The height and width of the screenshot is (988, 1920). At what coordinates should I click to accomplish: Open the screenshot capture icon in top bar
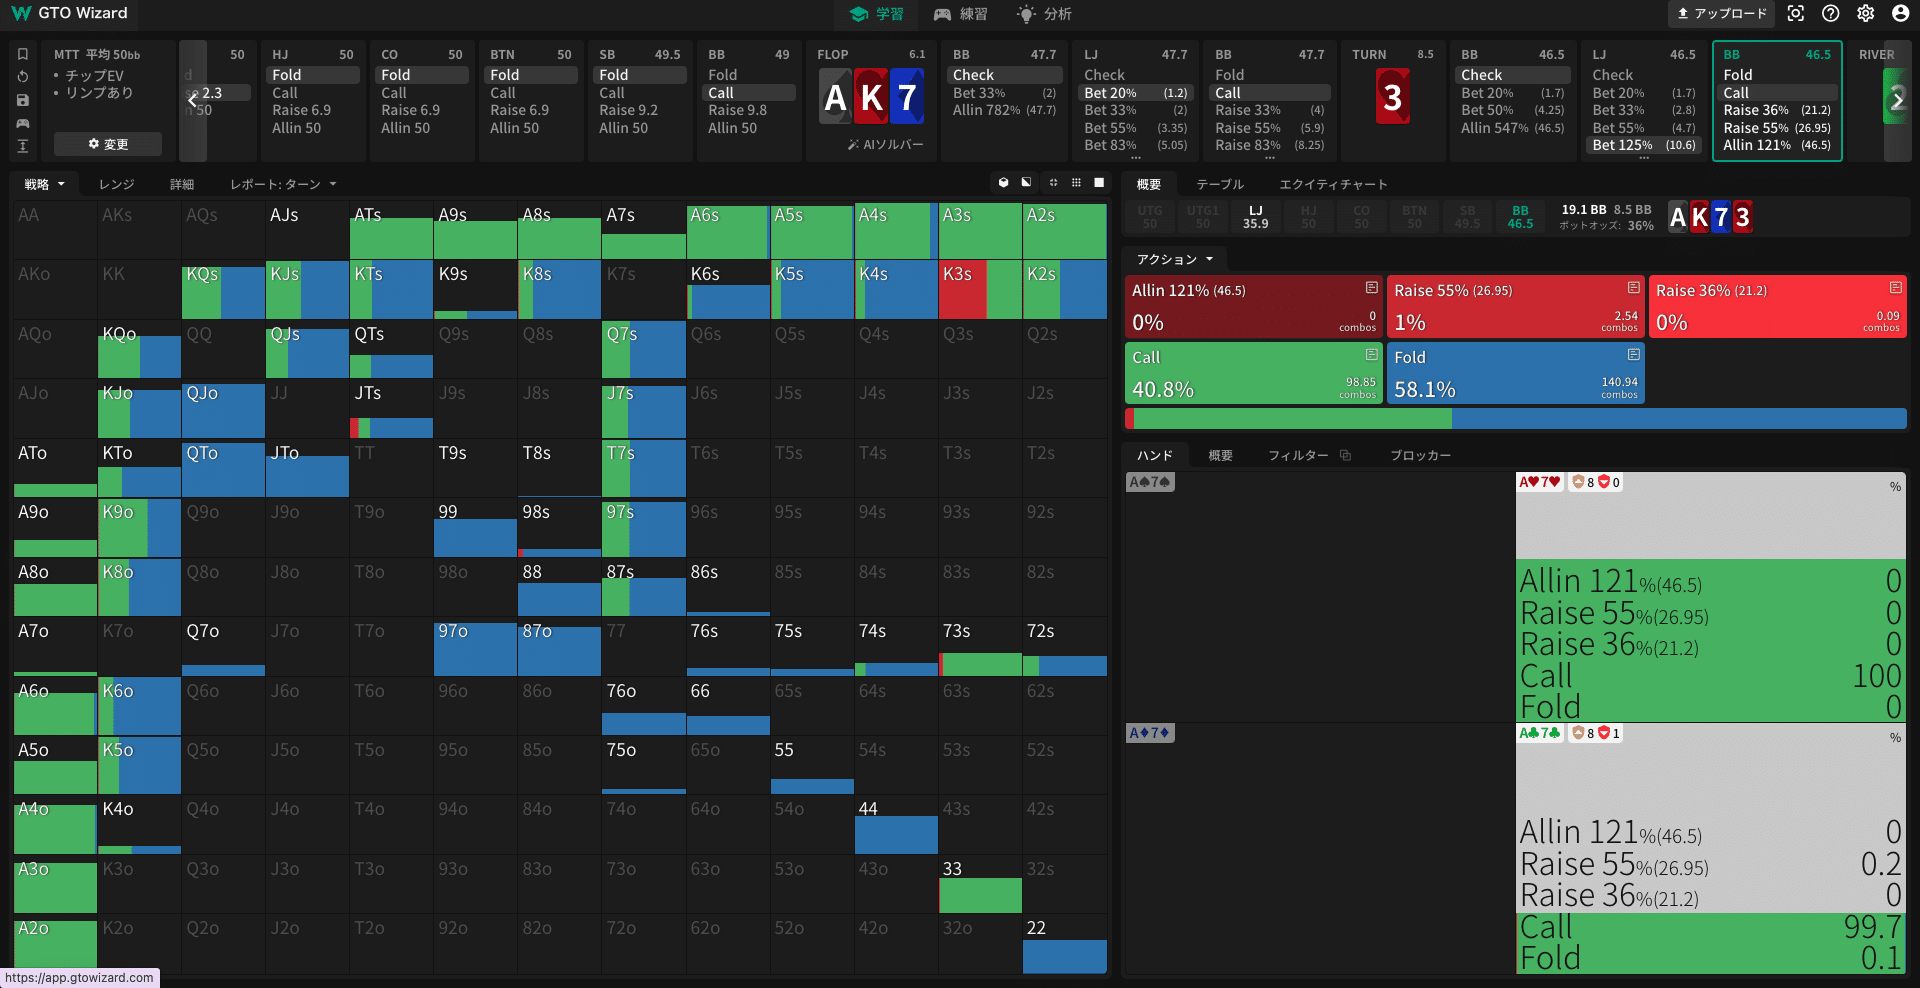(x=1796, y=13)
